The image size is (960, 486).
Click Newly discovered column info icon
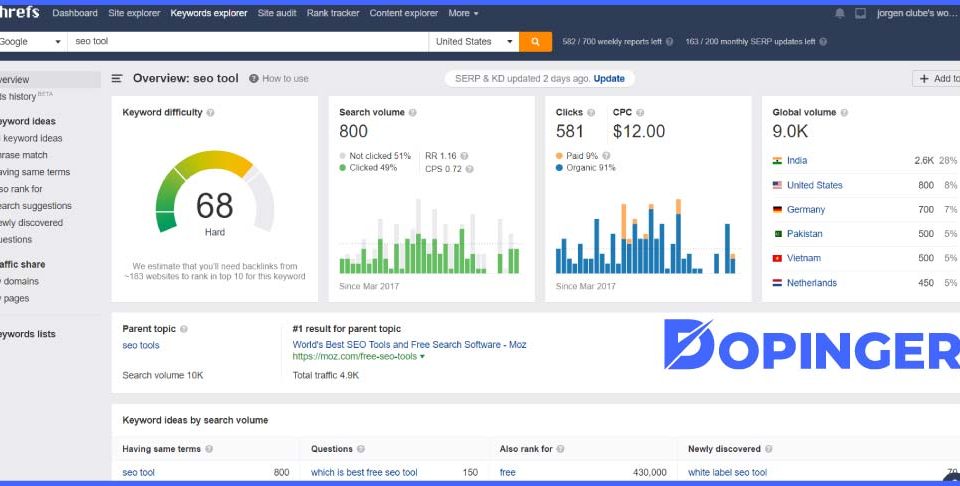pos(768,449)
